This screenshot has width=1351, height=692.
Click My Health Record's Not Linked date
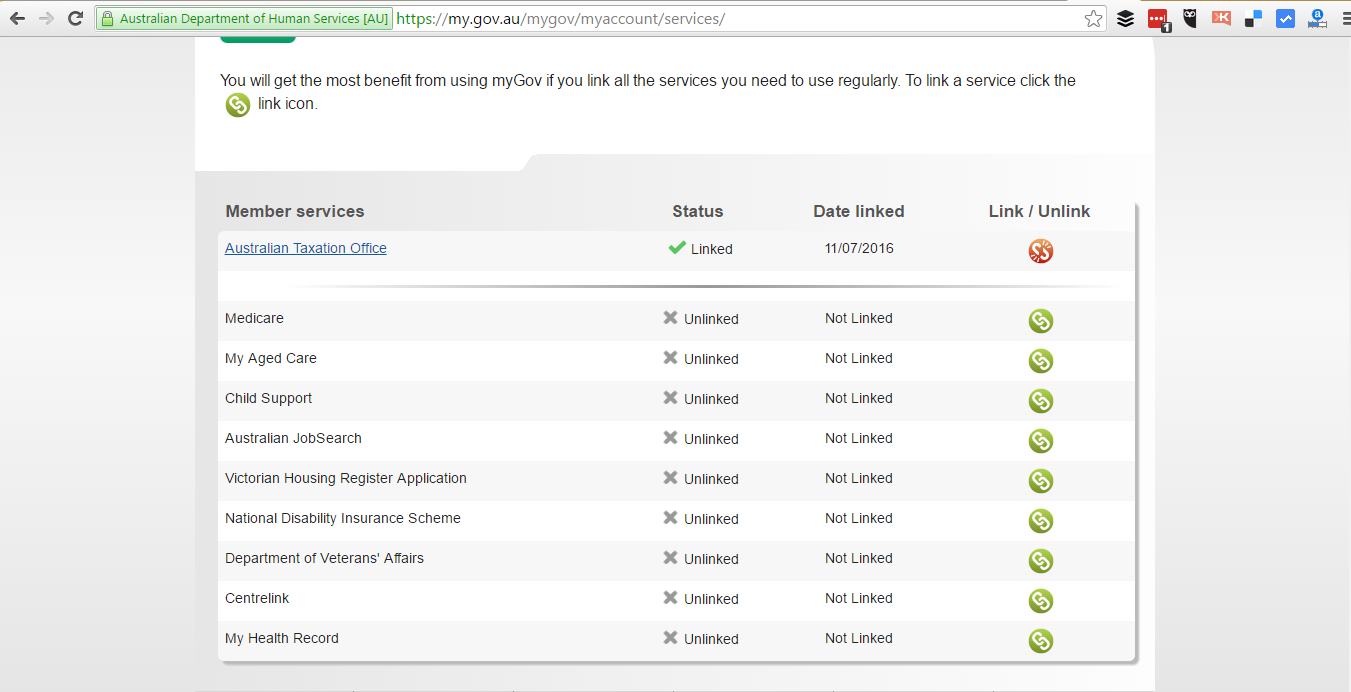(x=858, y=638)
